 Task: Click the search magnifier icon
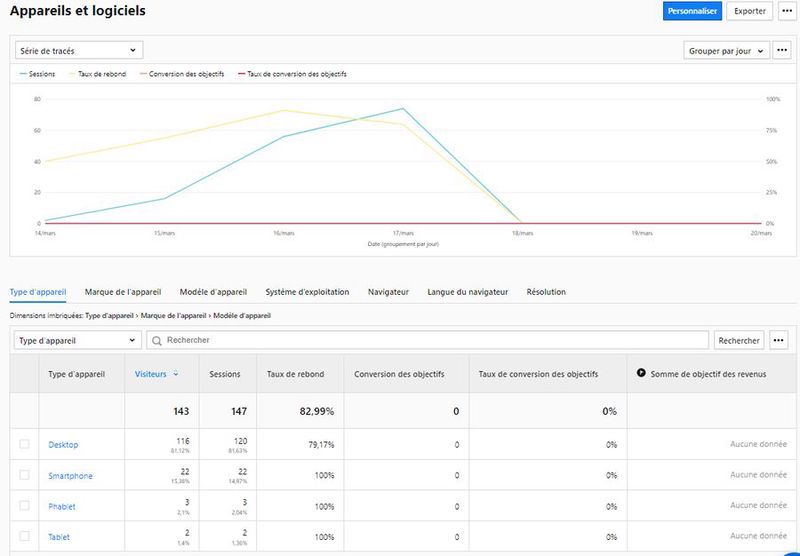157,340
